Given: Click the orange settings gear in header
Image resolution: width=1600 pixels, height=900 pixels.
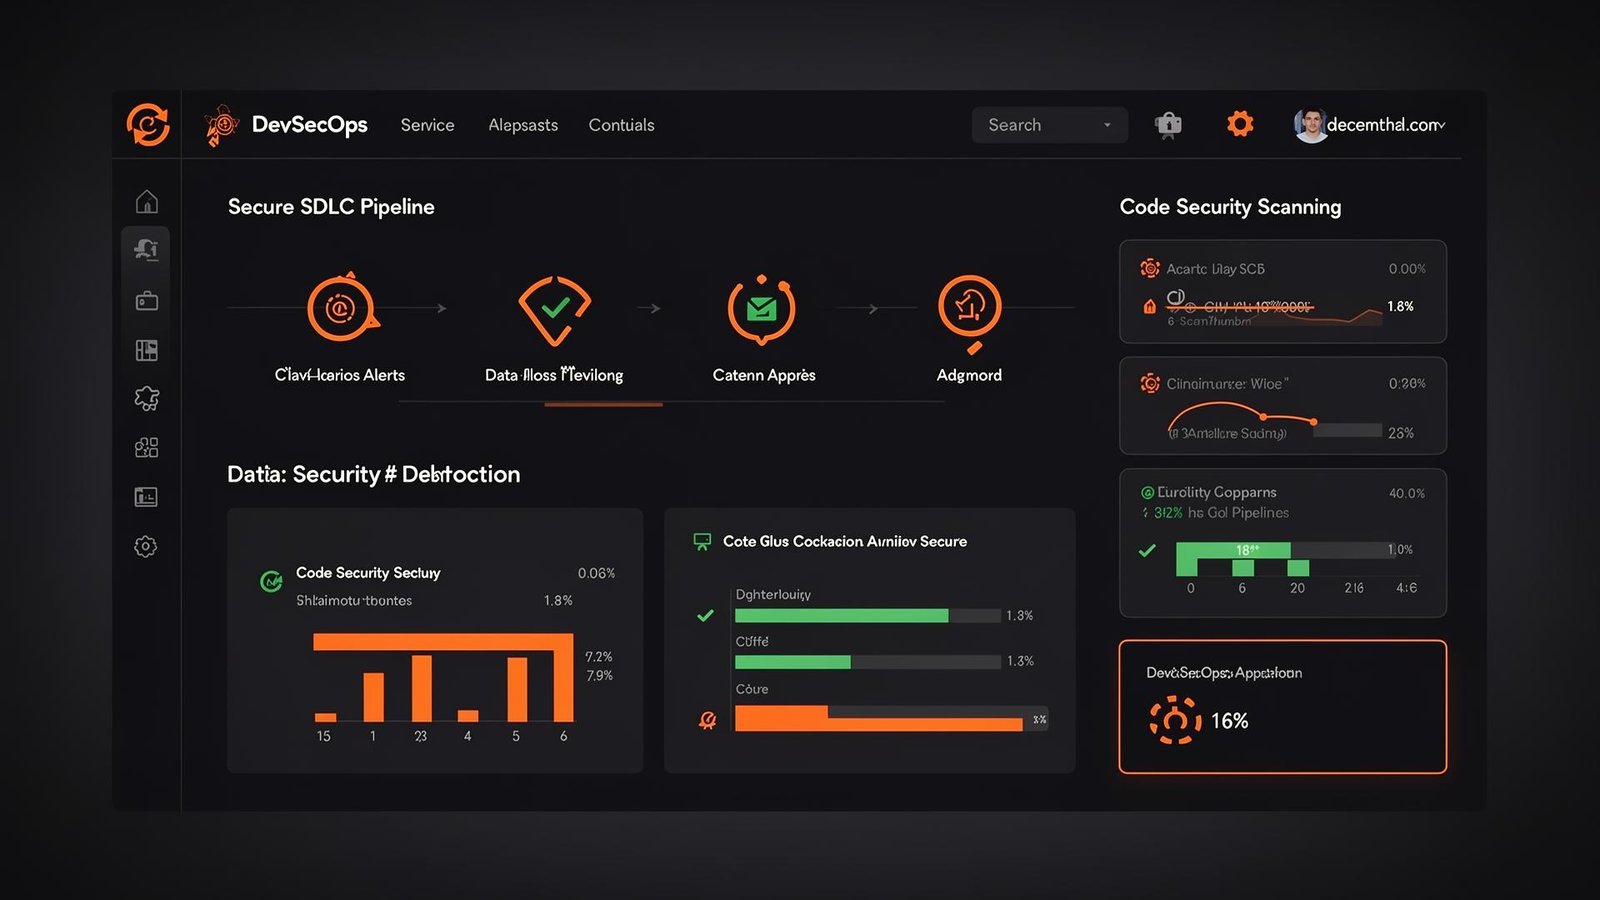Looking at the screenshot, I should pos(1240,124).
